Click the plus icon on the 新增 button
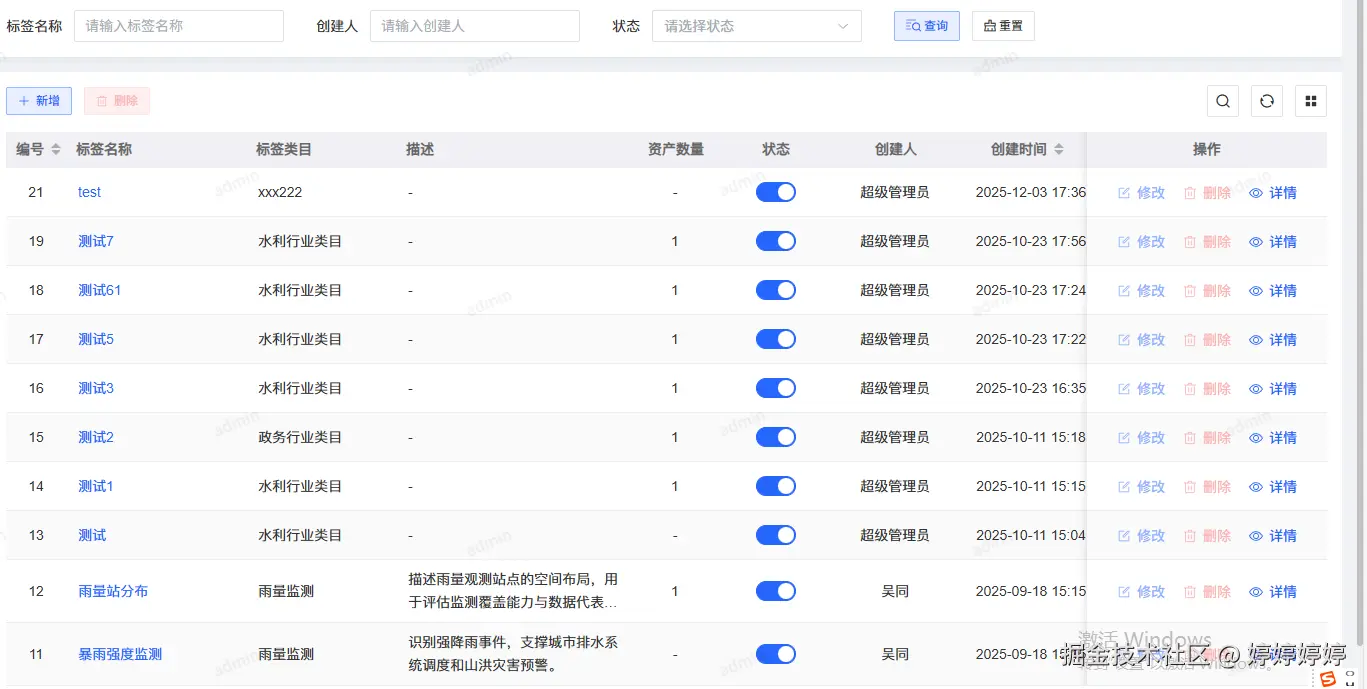The image size is (1367, 689). click(25, 100)
